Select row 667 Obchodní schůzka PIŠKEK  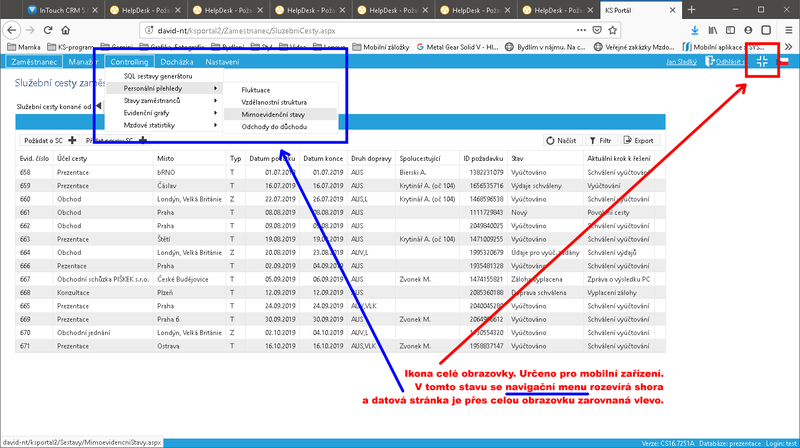(x=340, y=279)
